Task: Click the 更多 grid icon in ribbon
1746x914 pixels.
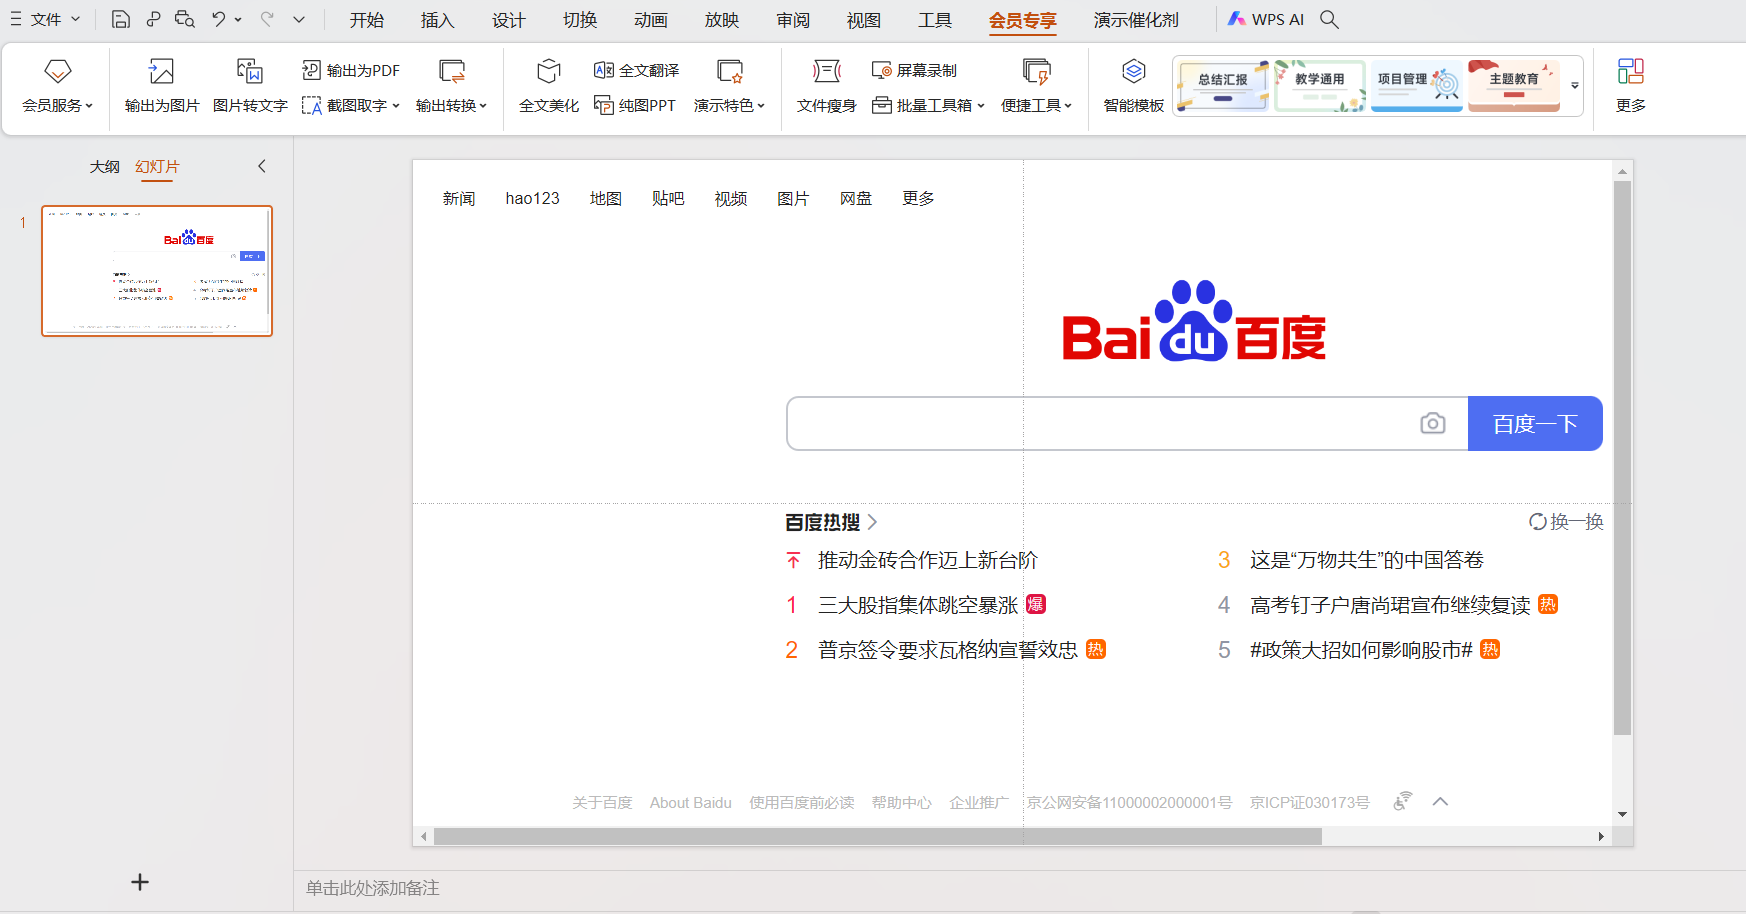Action: (1631, 71)
